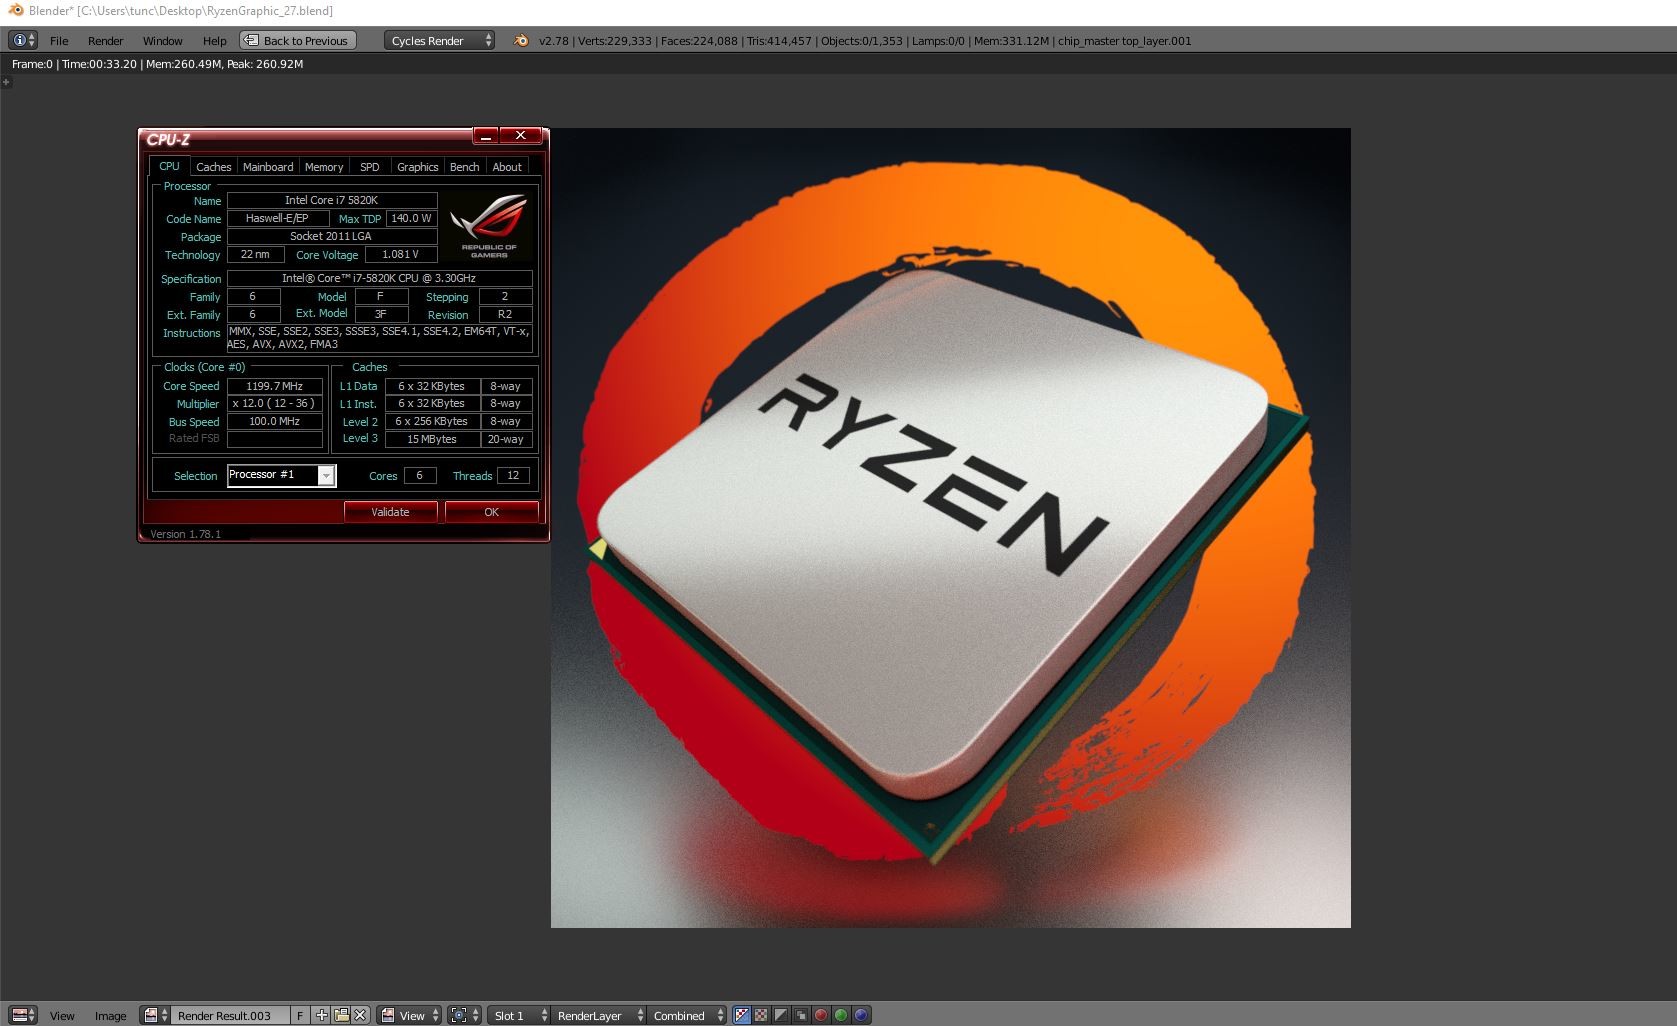
Task: Open the Slot 1 dropdown
Action: 518,1015
